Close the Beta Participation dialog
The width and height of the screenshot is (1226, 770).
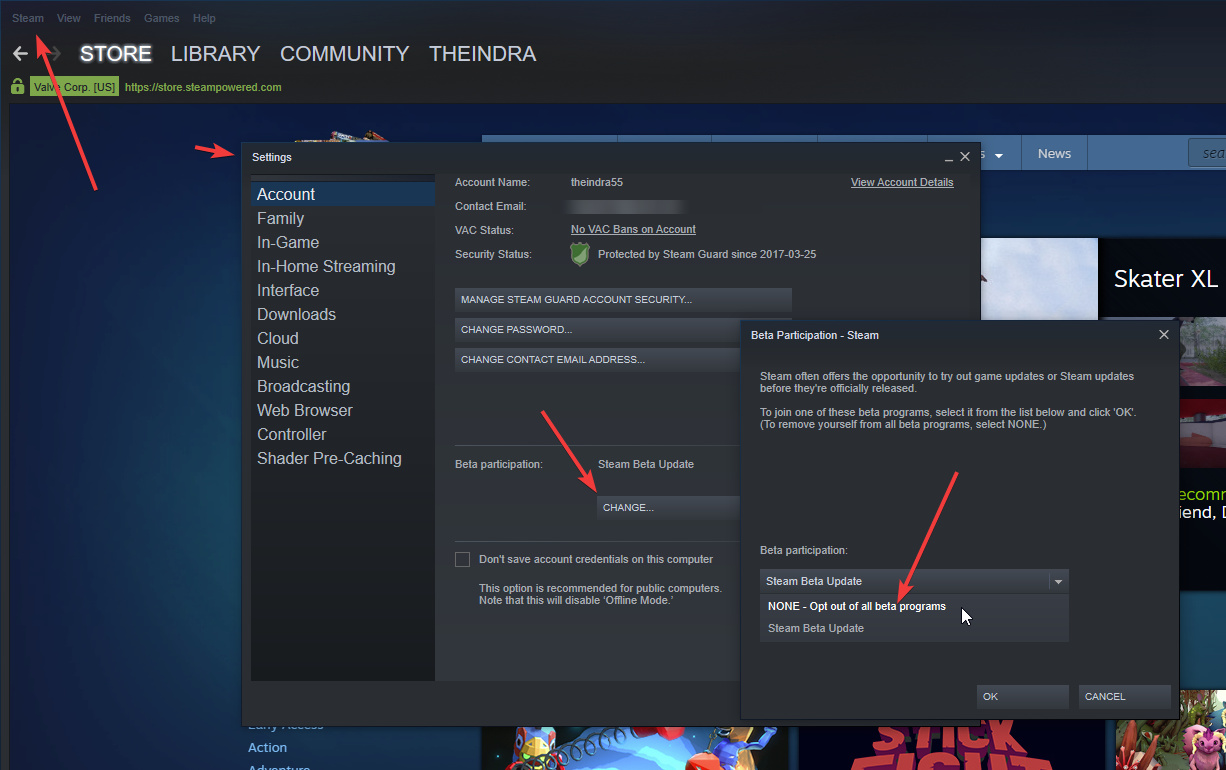coord(1164,335)
